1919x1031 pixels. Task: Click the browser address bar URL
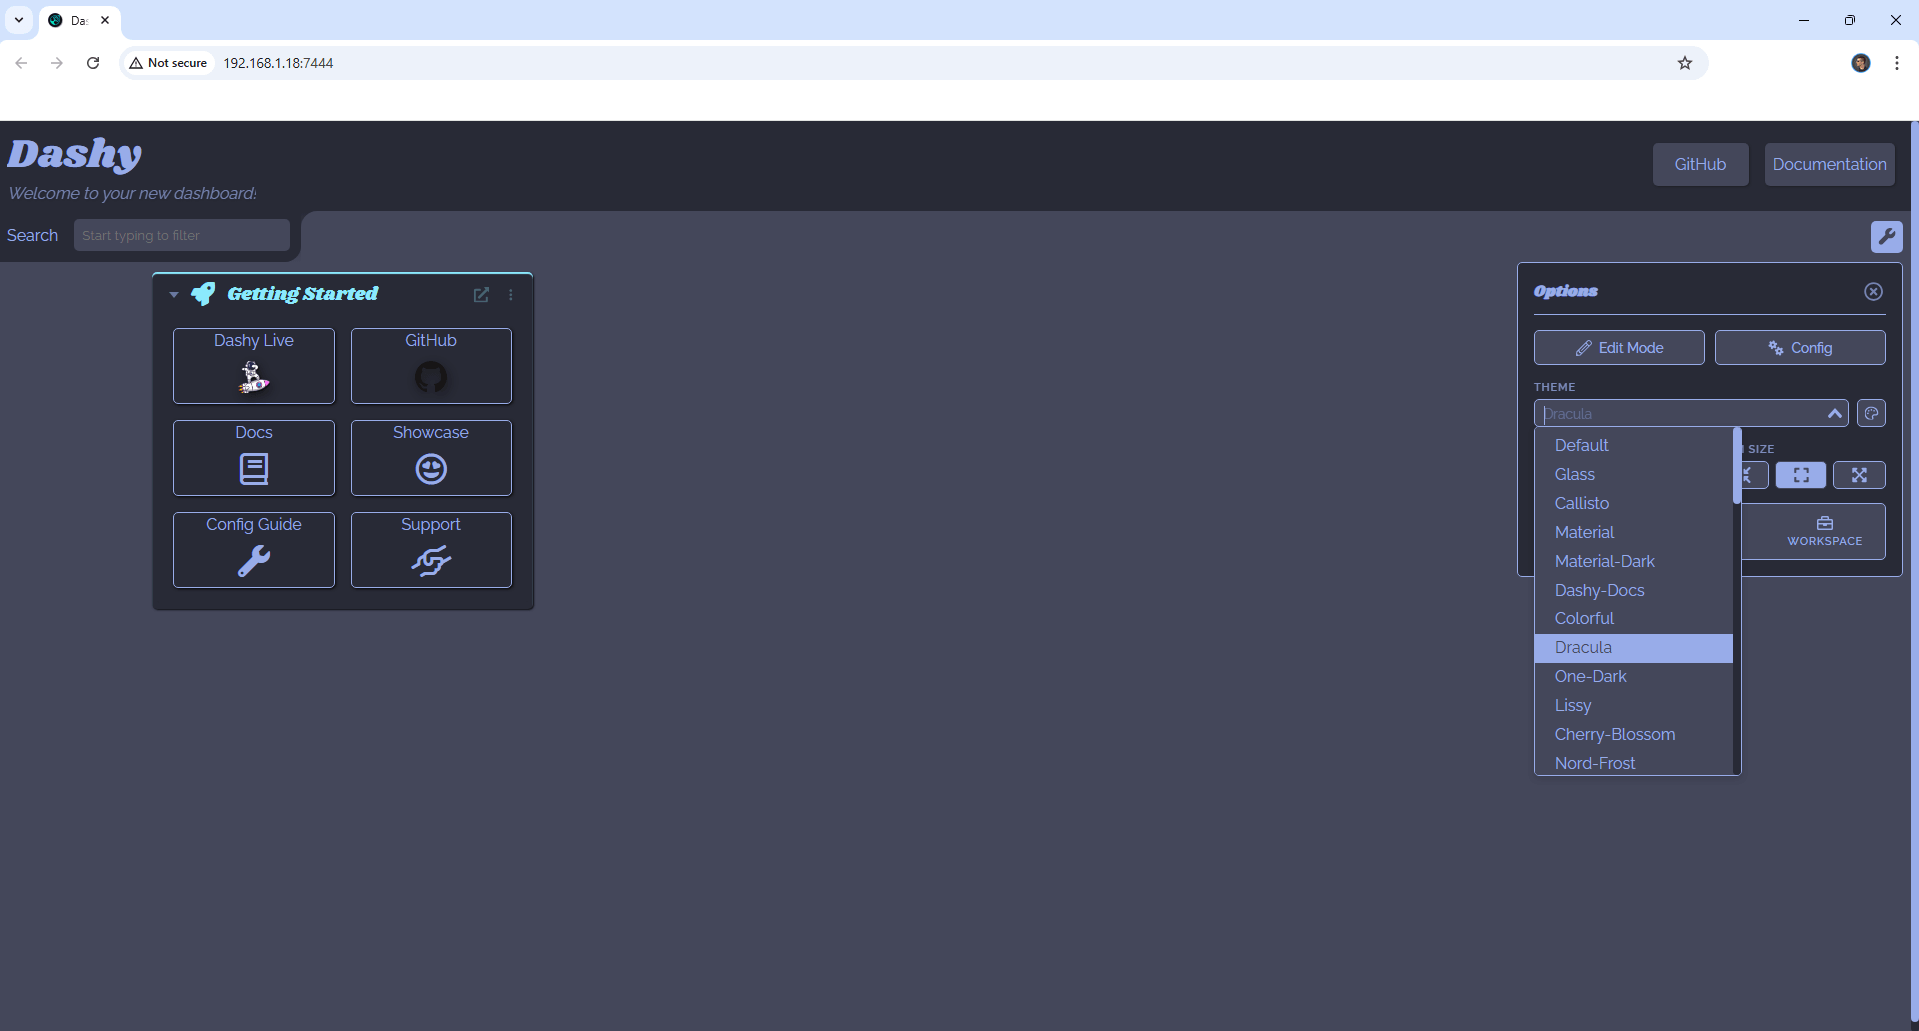278,63
